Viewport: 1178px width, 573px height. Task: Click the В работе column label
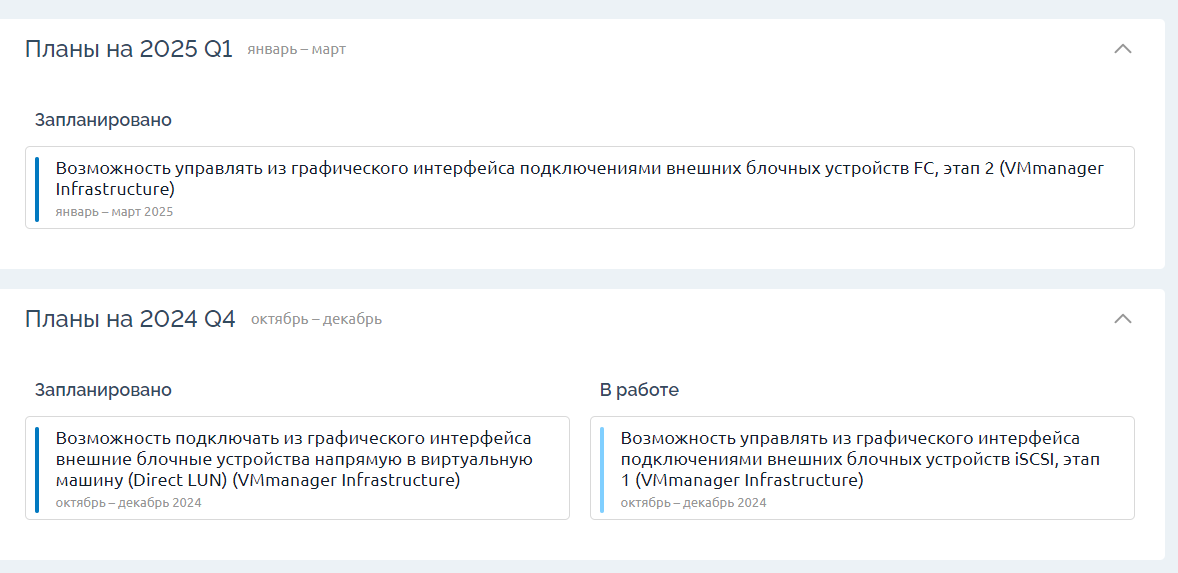(639, 390)
